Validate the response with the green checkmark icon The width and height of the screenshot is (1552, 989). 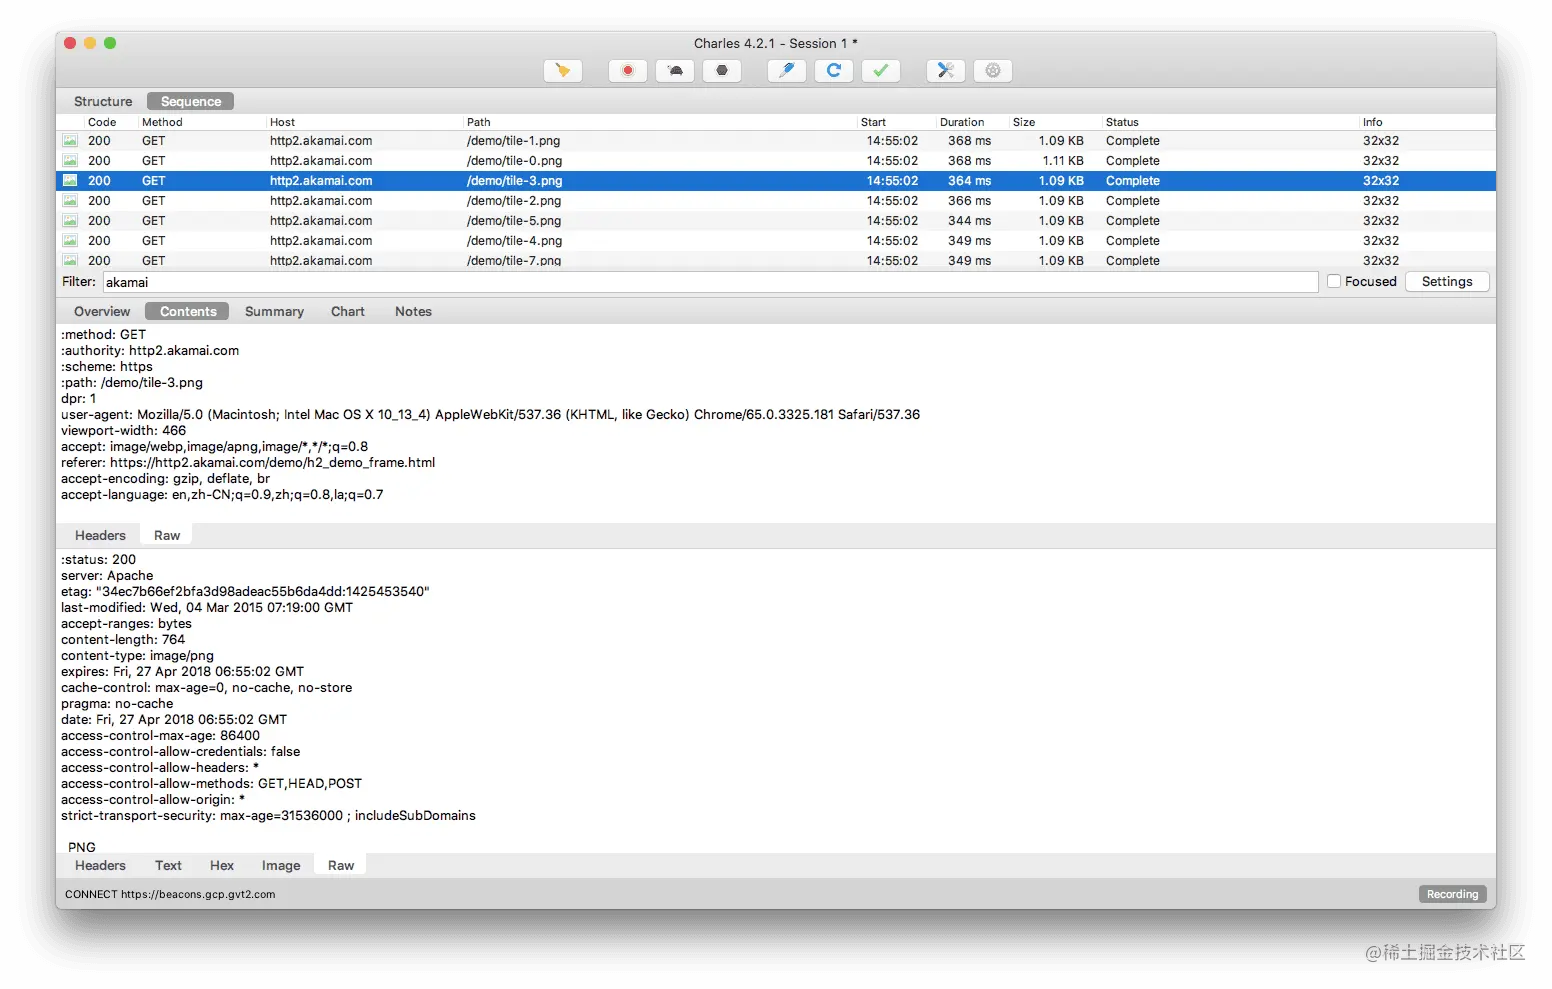click(x=881, y=71)
